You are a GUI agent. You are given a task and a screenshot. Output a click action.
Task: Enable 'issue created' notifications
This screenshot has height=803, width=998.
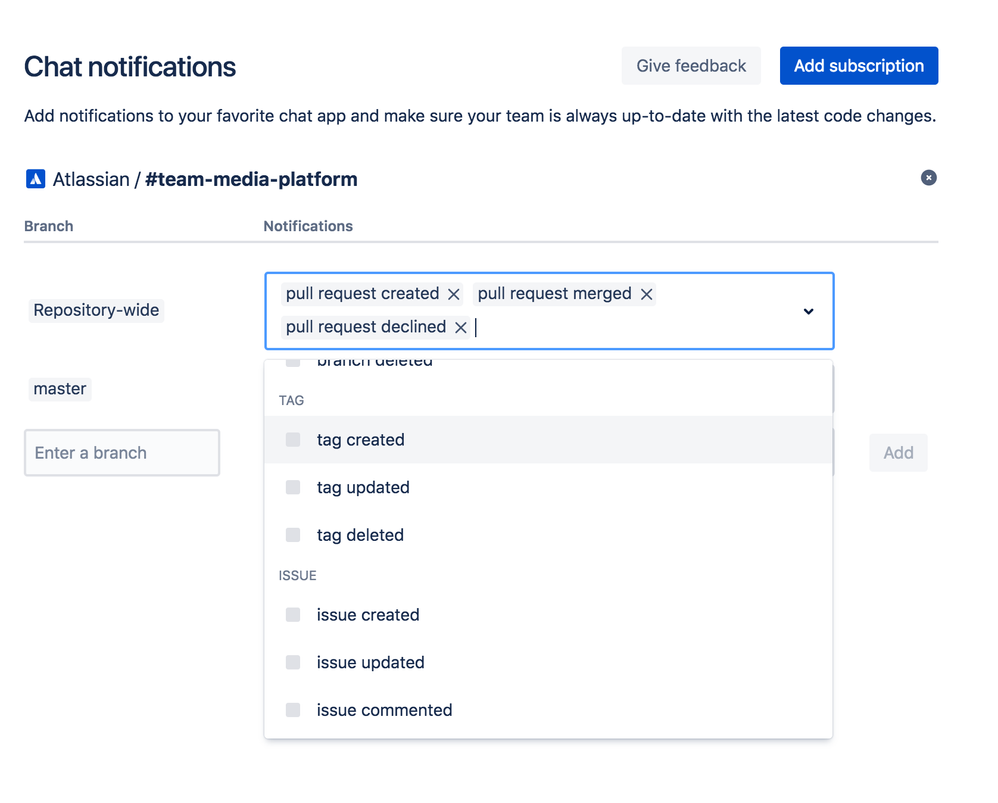(293, 615)
